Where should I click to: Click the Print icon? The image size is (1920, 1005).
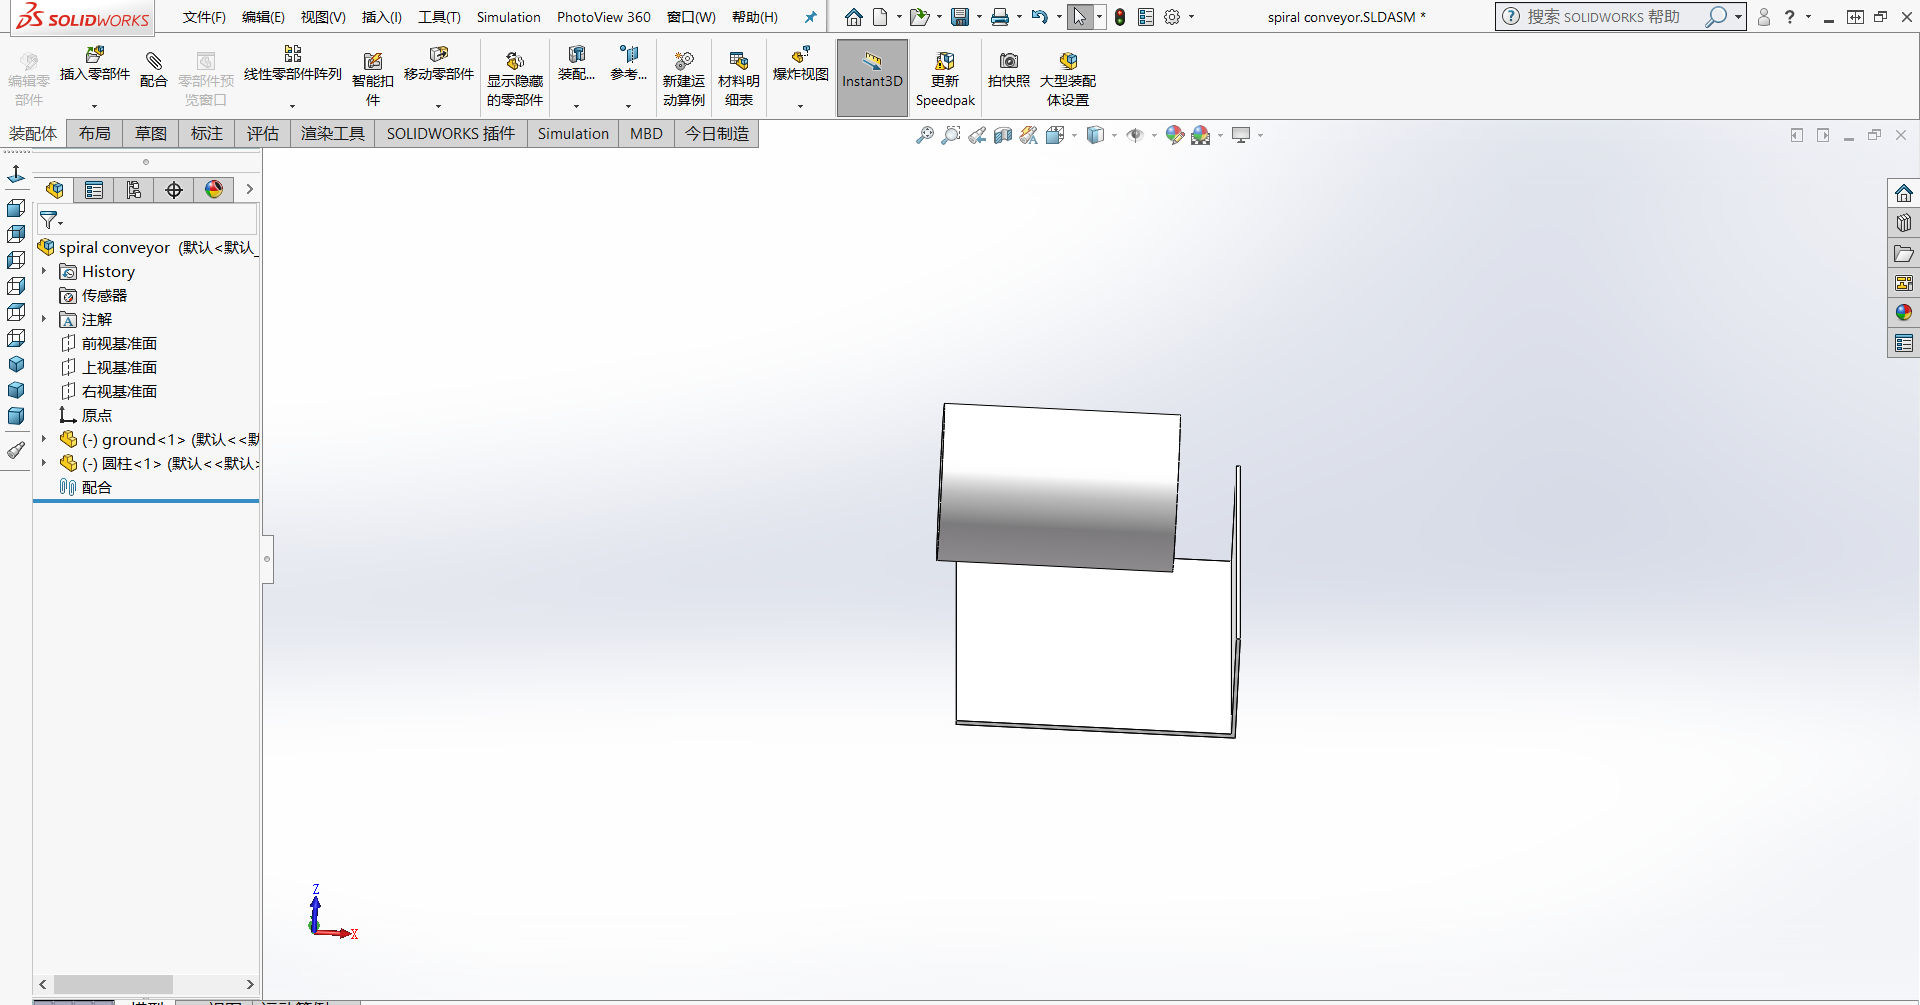999,17
